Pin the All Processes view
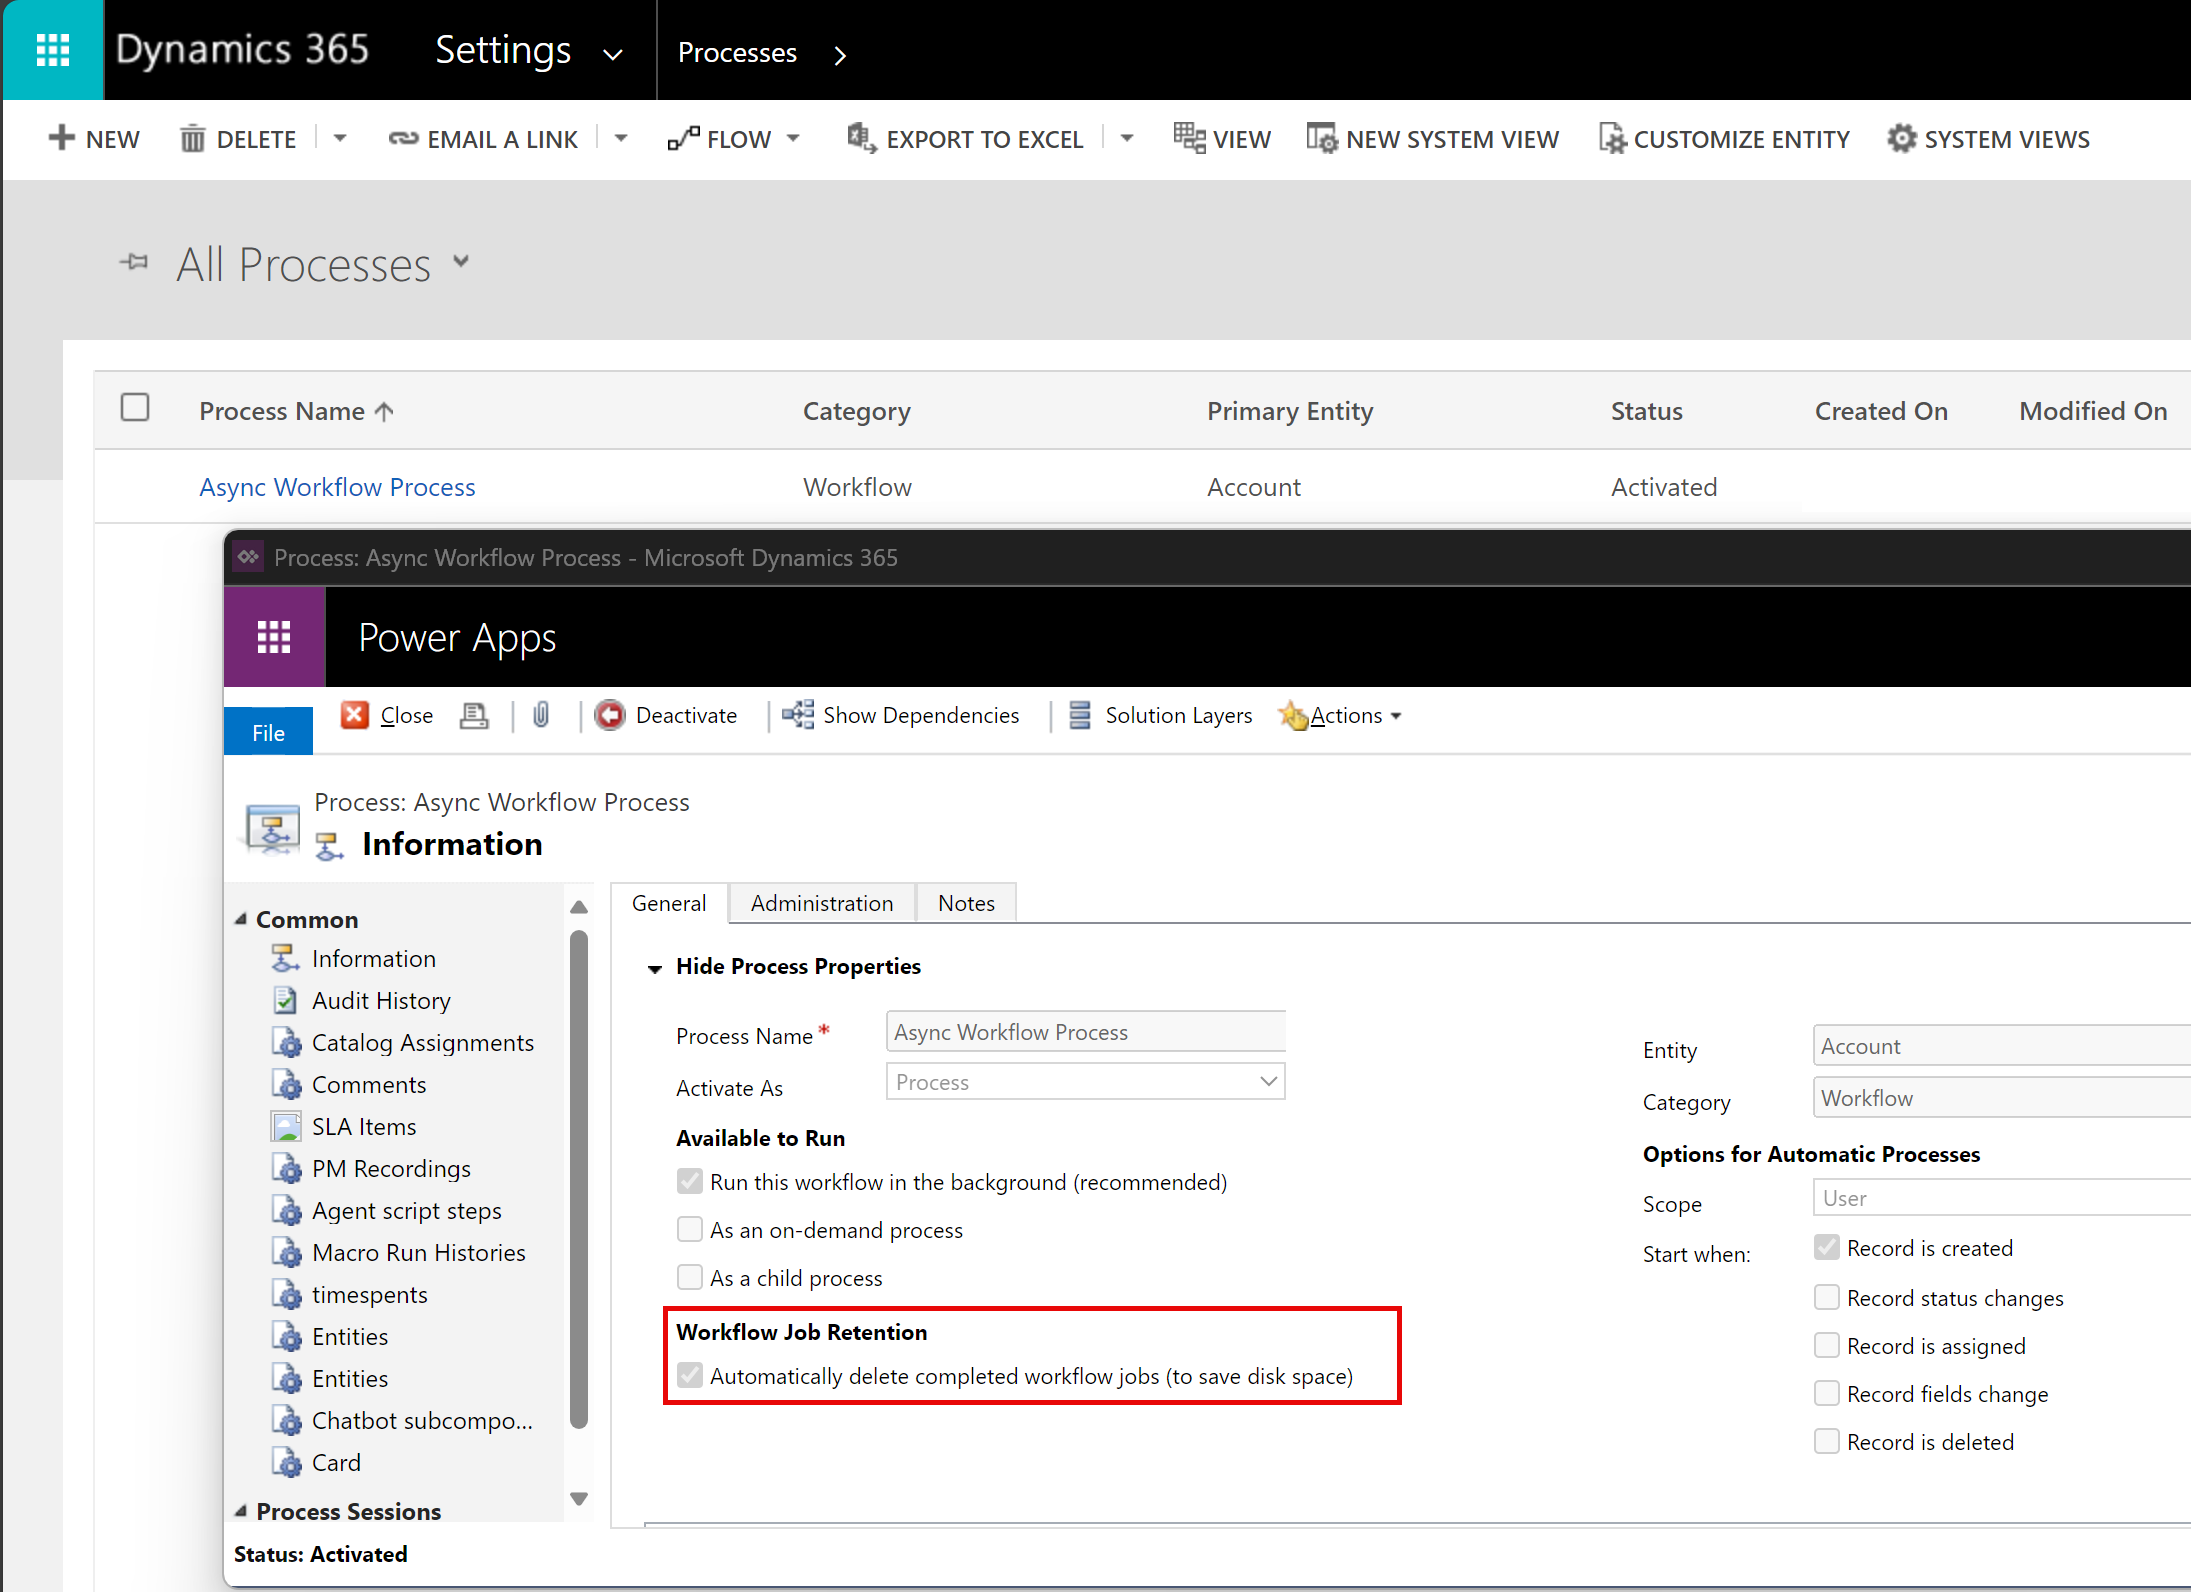The height and width of the screenshot is (1592, 2191). [134, 263]
